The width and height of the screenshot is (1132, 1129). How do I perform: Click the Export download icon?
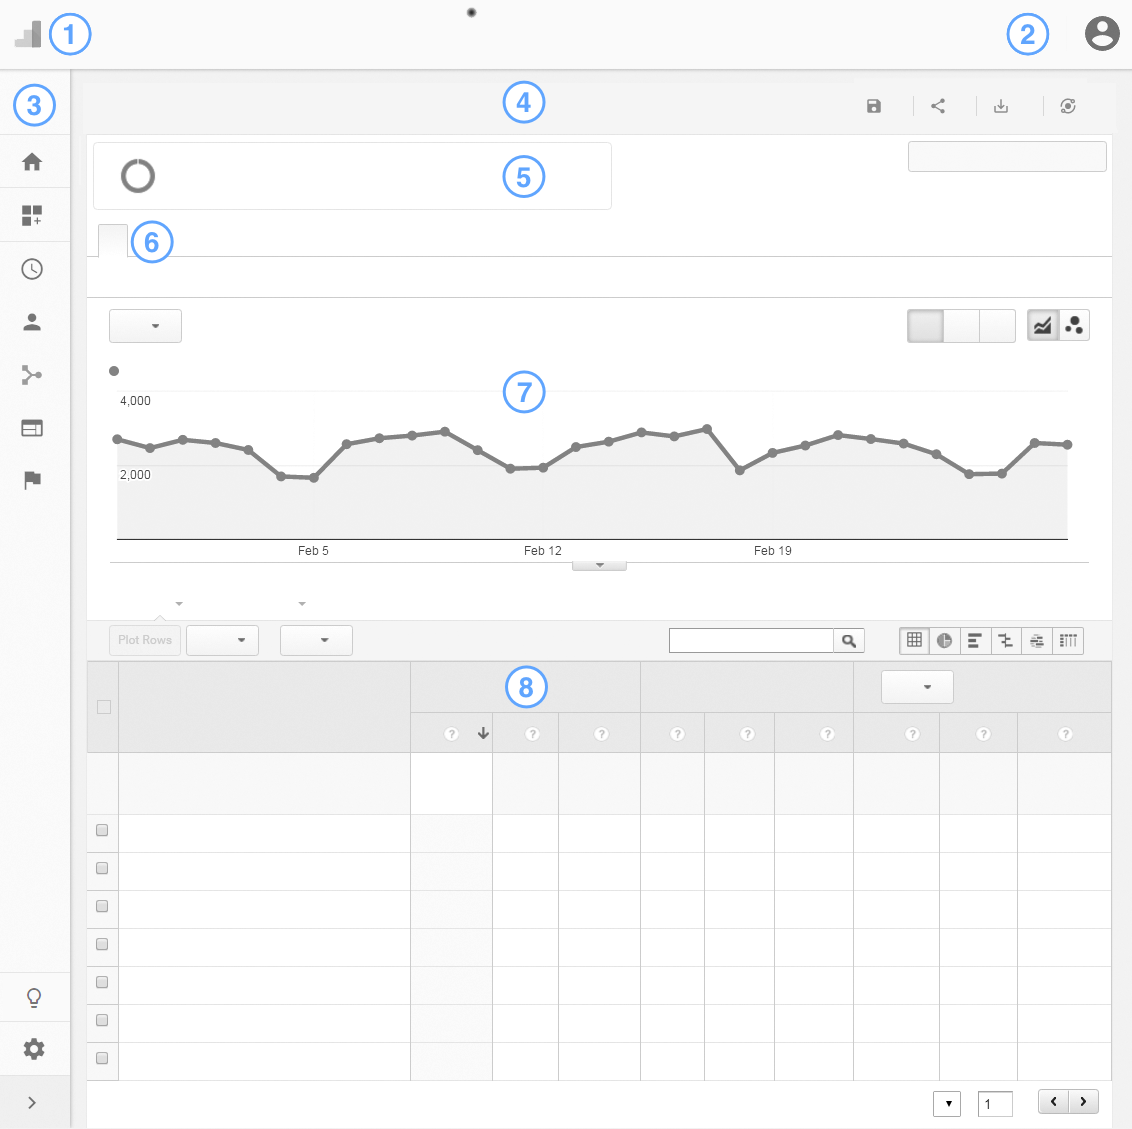coord(1001,106)
